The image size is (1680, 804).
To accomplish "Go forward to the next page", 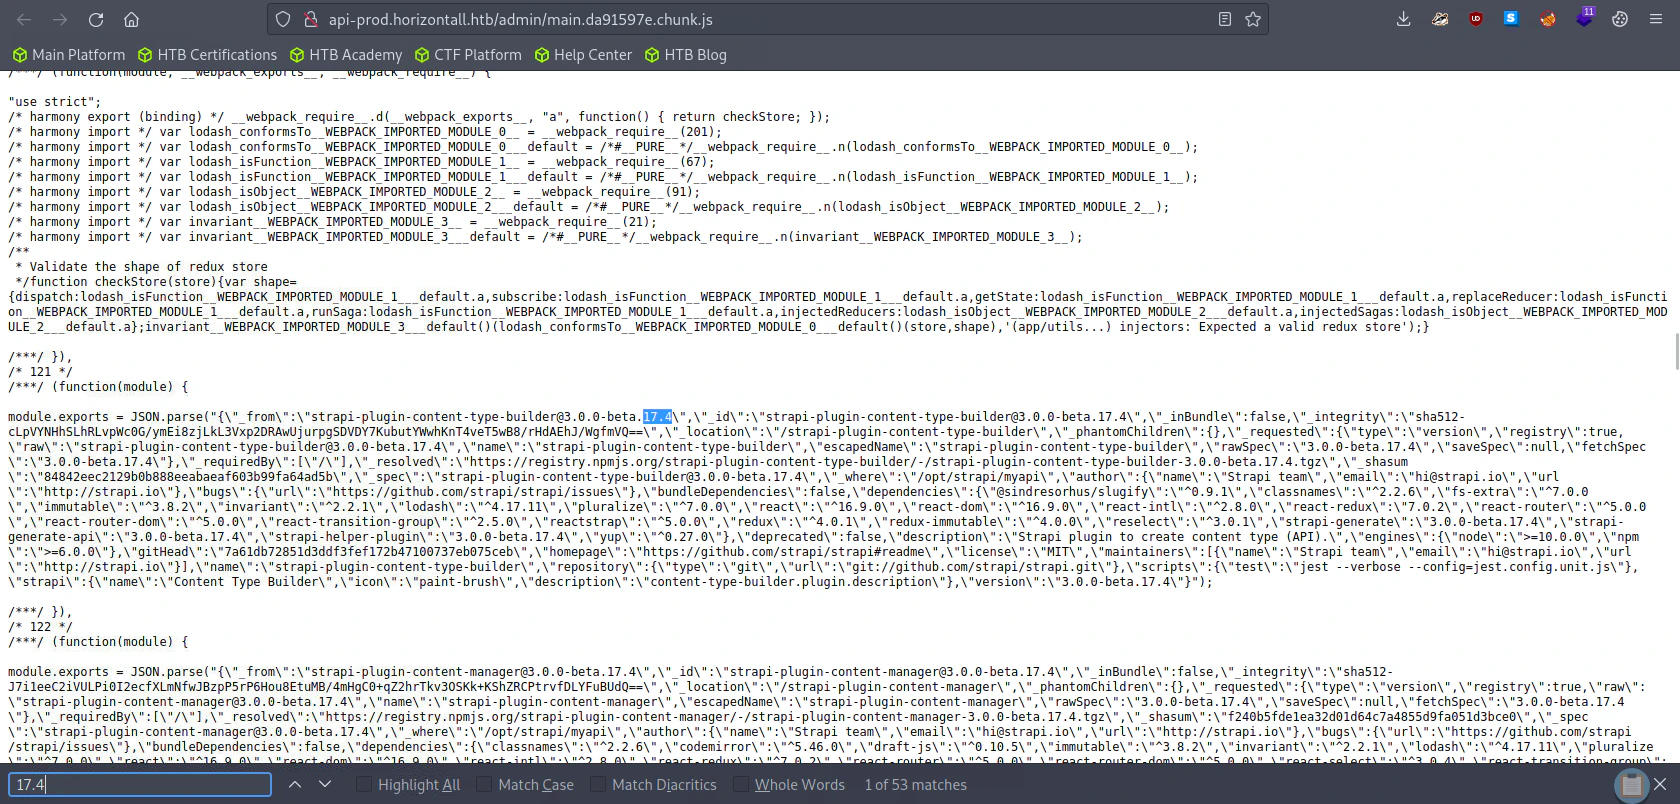I will tap(60, 20).
